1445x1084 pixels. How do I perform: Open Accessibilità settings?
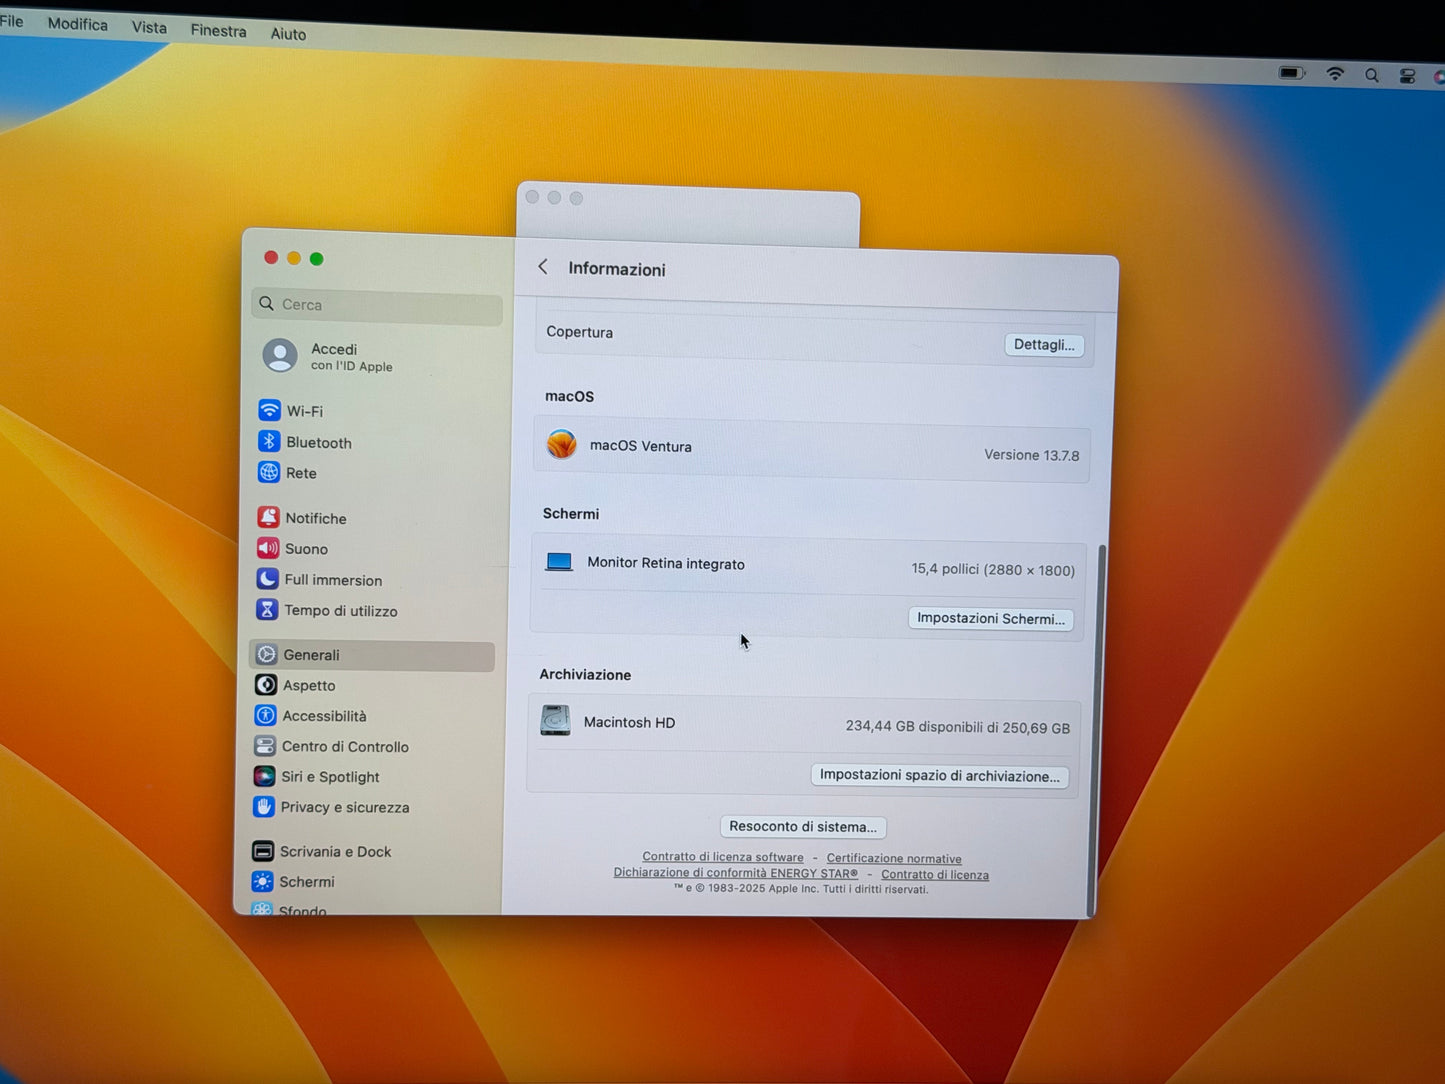tap(311, 716)
